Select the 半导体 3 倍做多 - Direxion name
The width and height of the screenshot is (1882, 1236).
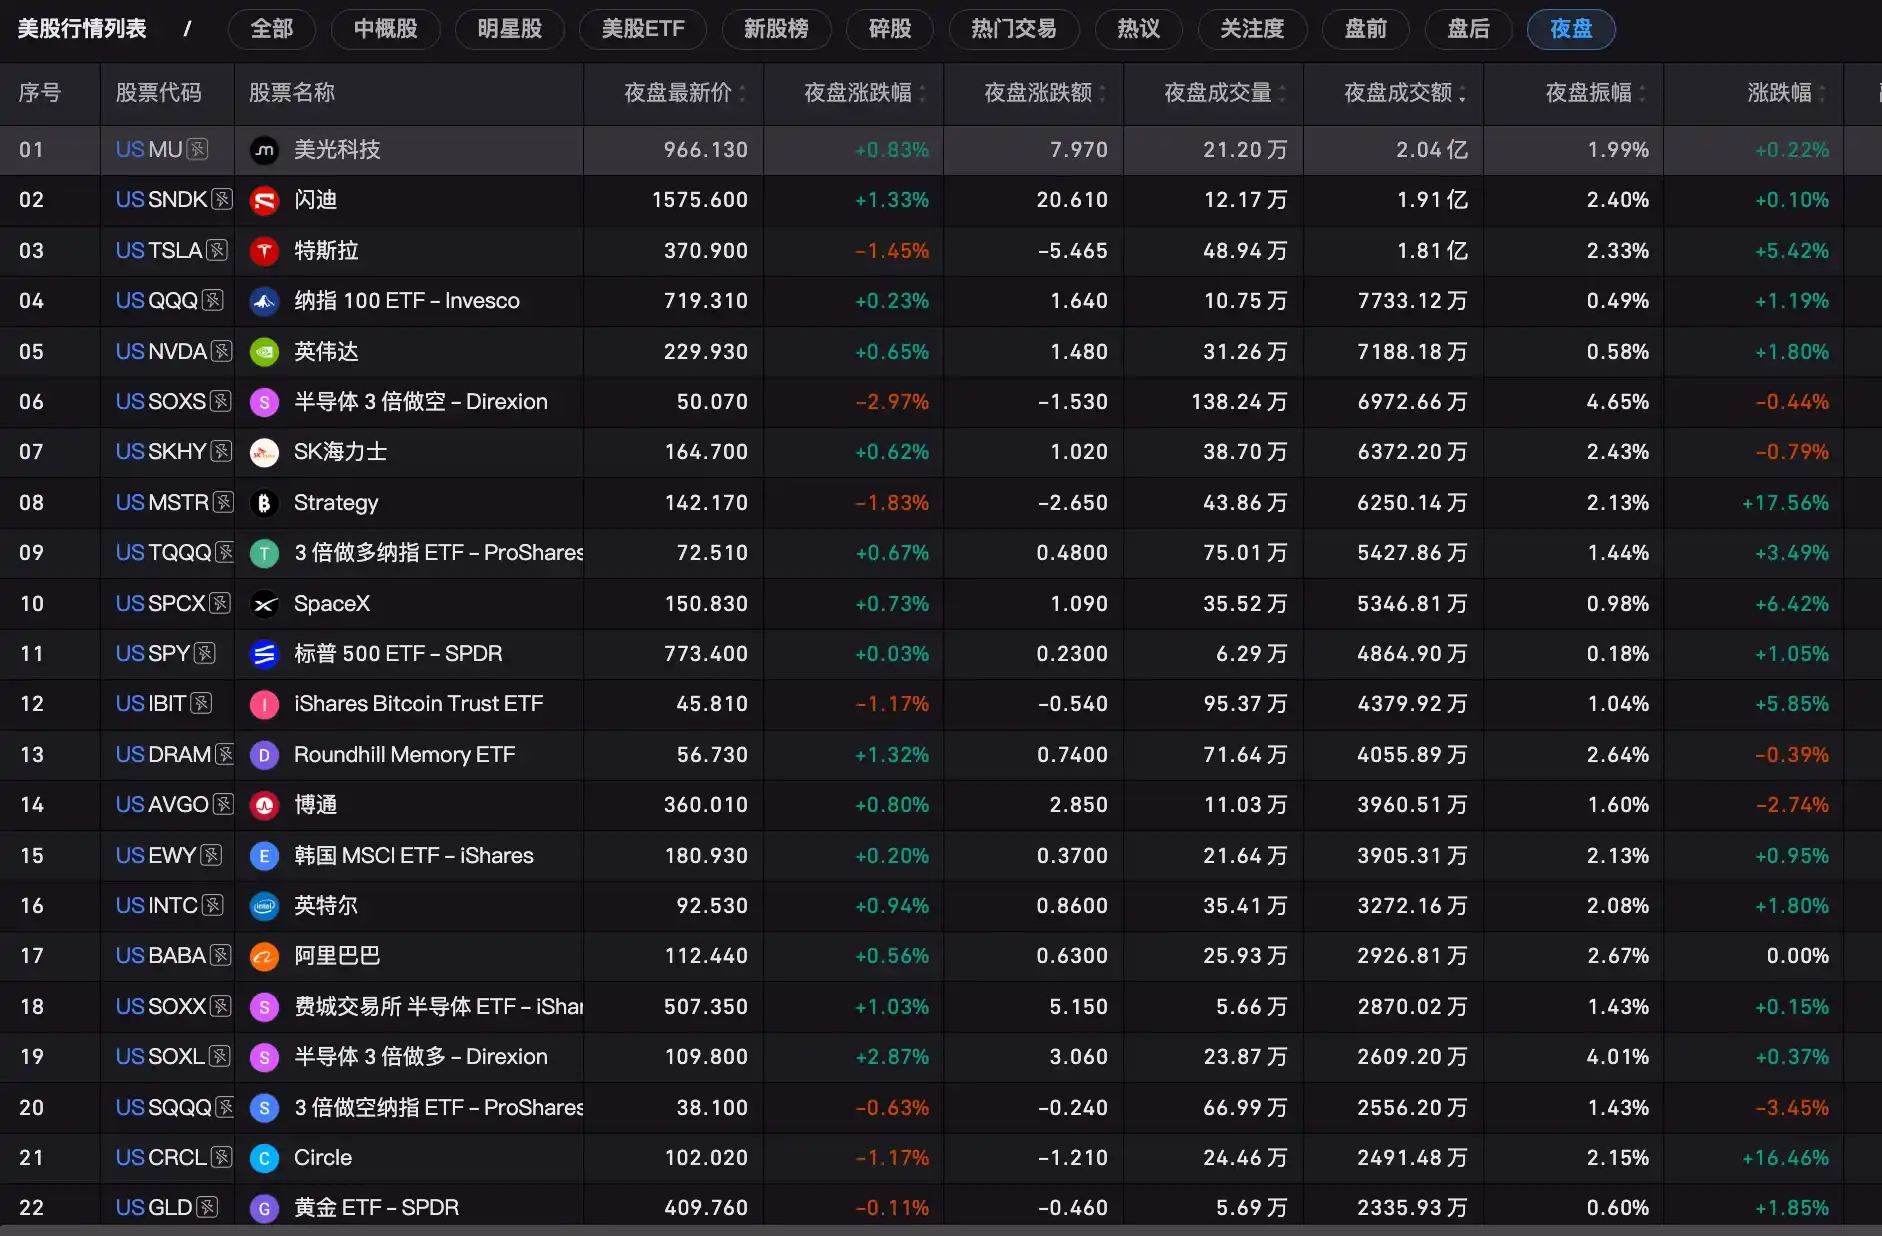(x=421, y=1057)
